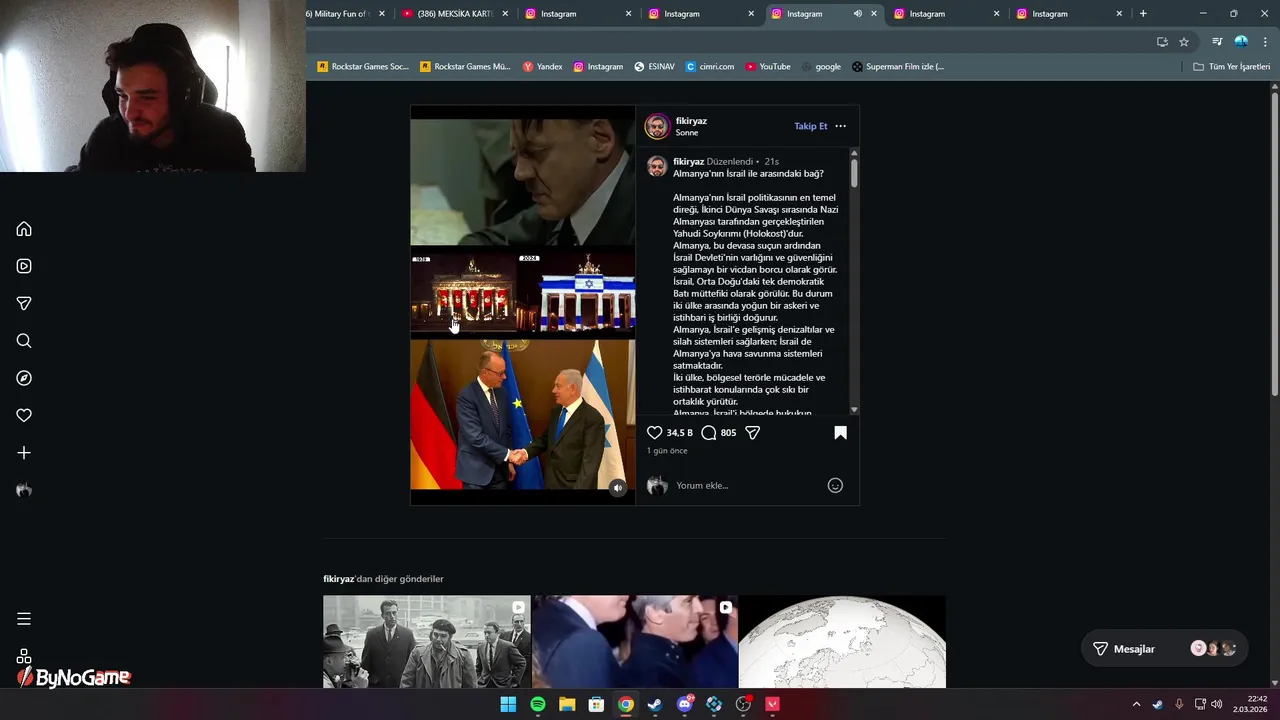The height and width of the screenshot is (720, 1280).
Task: Open the first related post thumbnail, black-and-white men
Action: 427,642
